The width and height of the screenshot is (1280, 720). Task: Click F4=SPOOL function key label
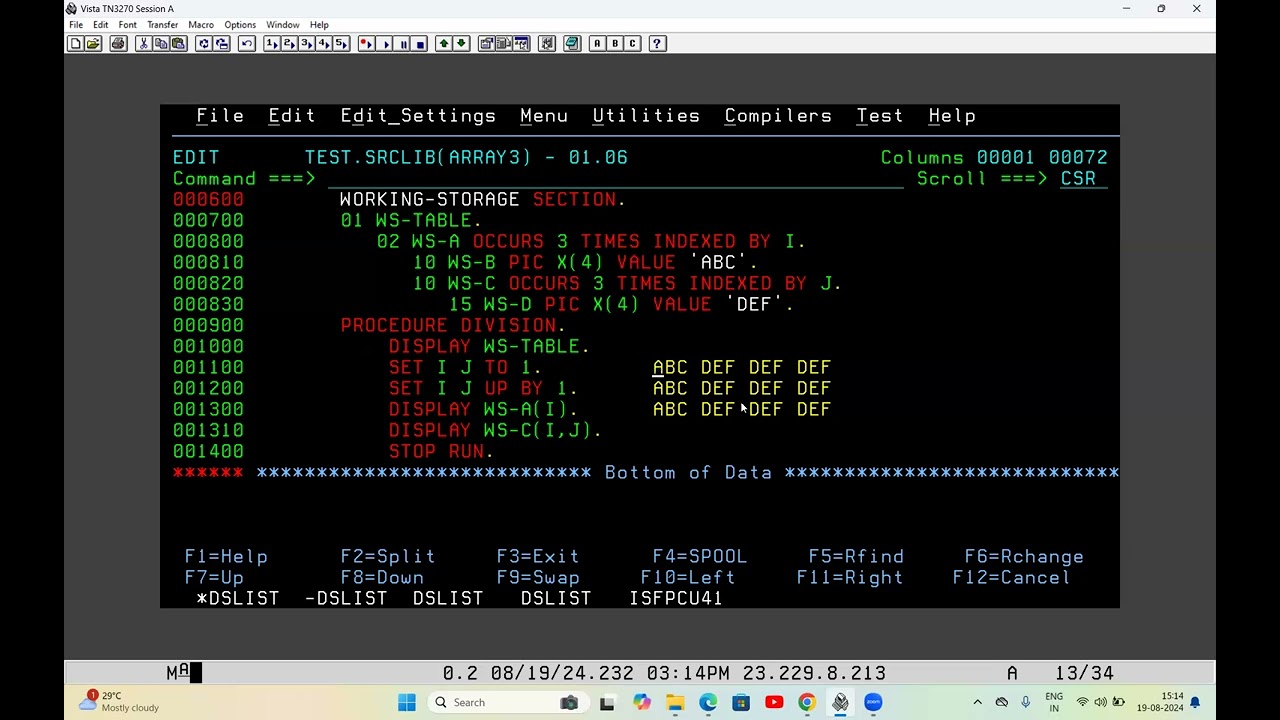[x=700, y=557]
